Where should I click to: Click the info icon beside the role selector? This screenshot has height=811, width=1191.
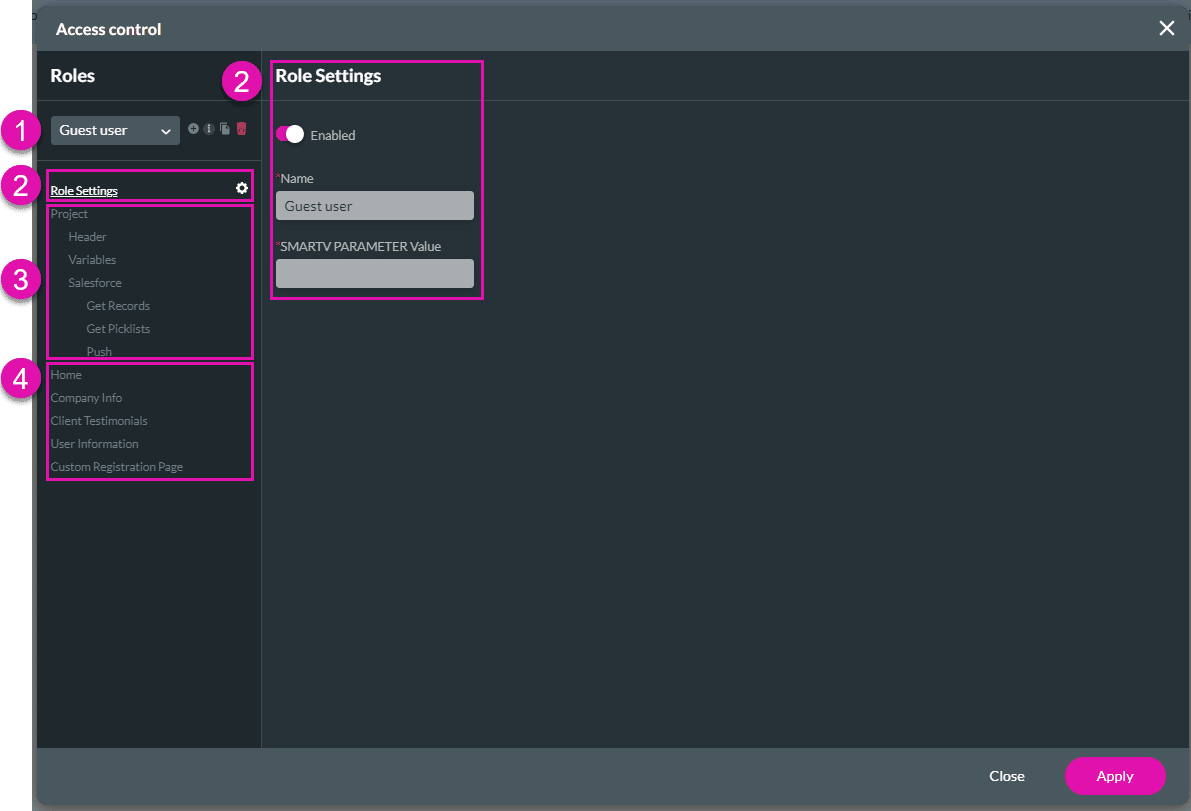coord(208,128)
